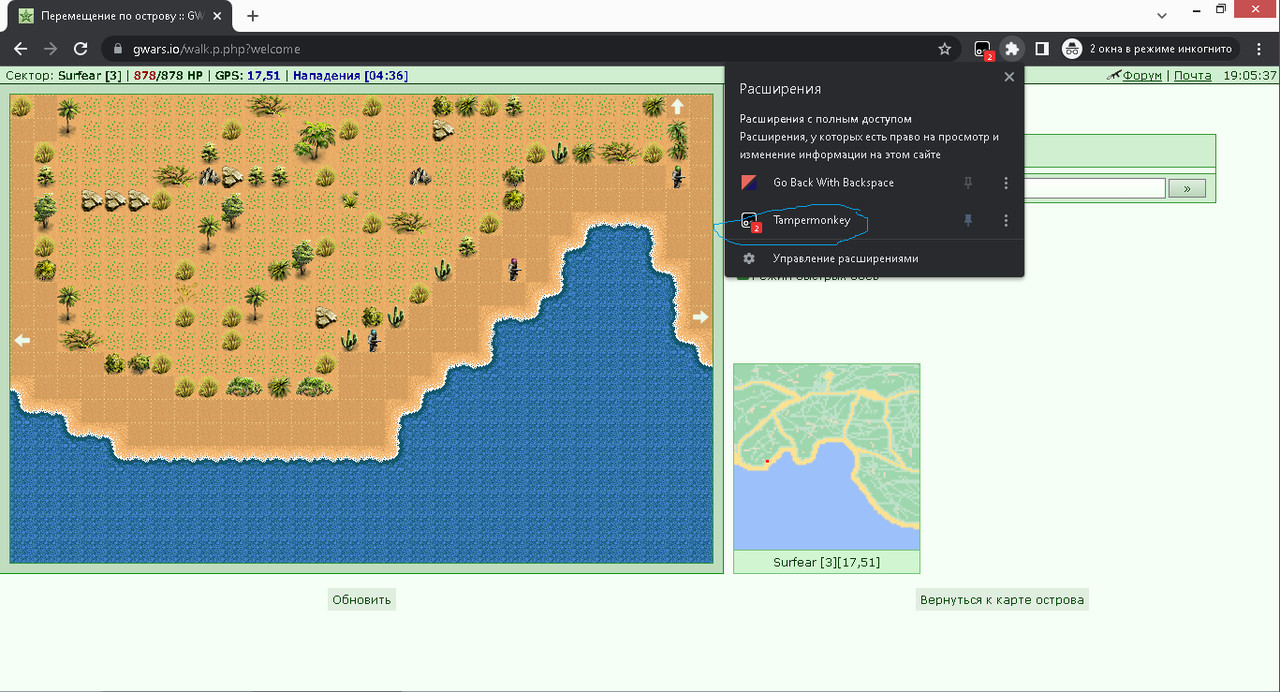The height and width of the screenshot is (692, 1280).
Task: Click the Go Back With Backspace logo icon
Action: pos(749,183)
